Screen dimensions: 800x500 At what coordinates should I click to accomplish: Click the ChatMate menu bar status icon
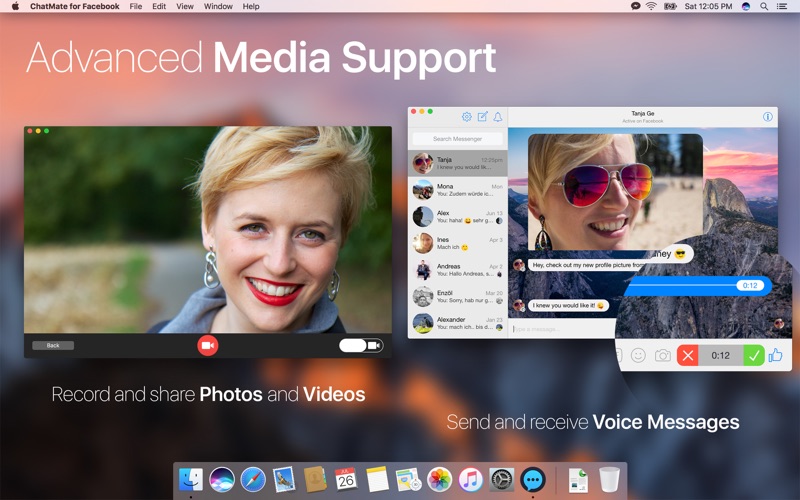point(636,6)
